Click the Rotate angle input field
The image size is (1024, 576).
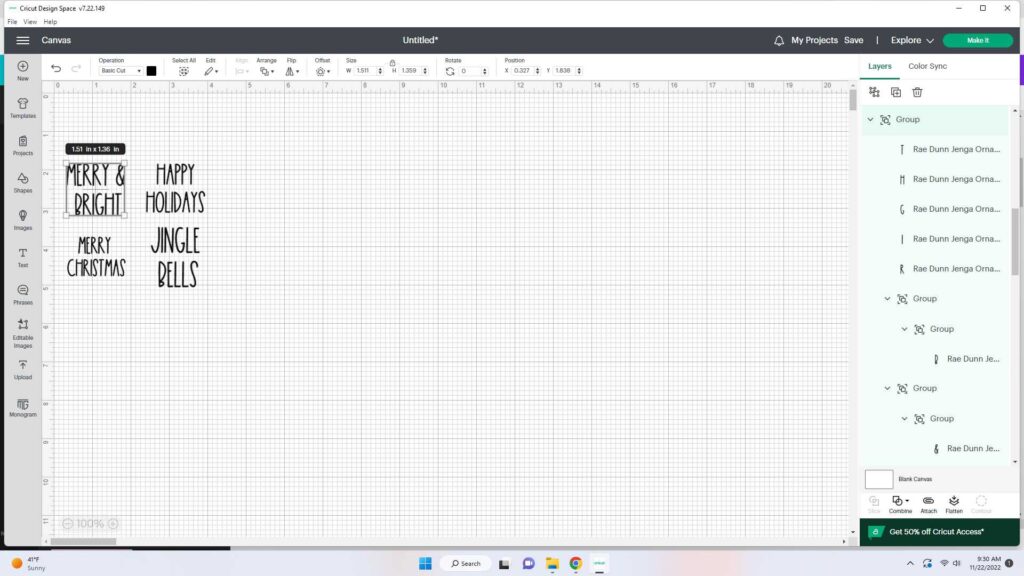[470, 71]
